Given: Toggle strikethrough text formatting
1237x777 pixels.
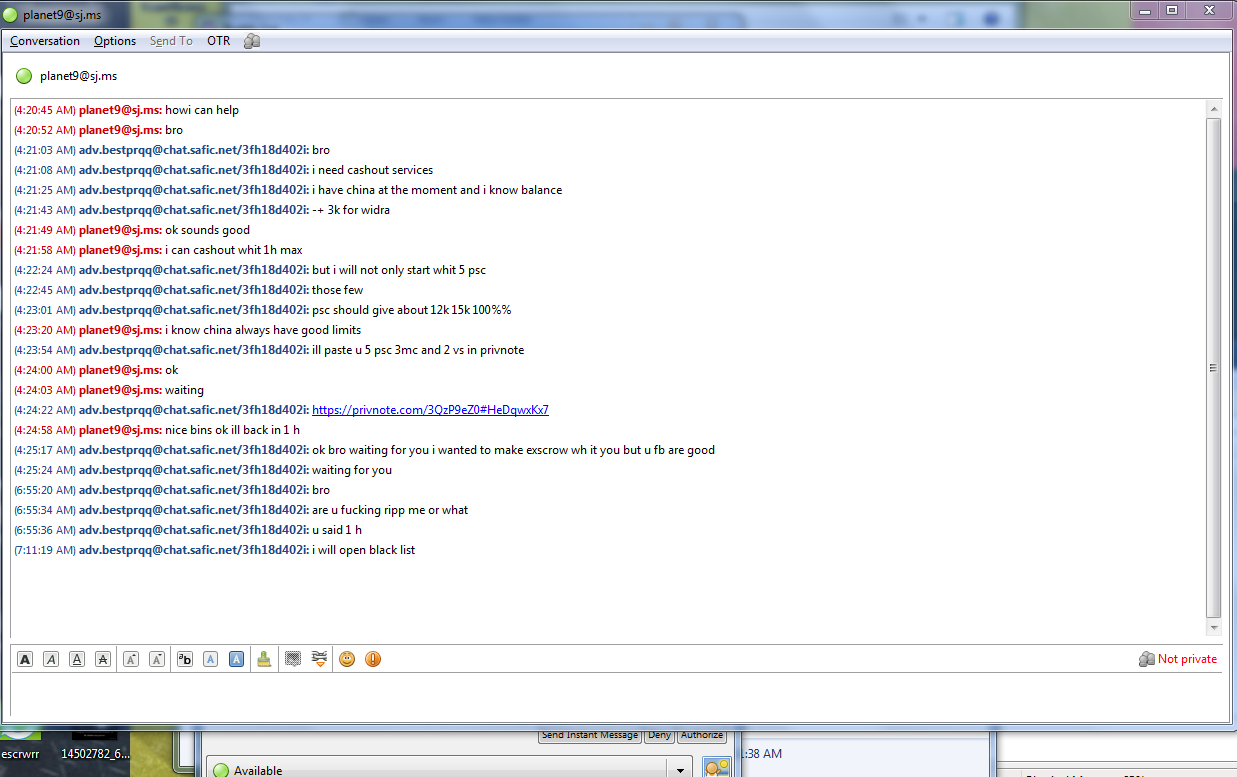Looking at the screenshot, I should tap(103, 659).
